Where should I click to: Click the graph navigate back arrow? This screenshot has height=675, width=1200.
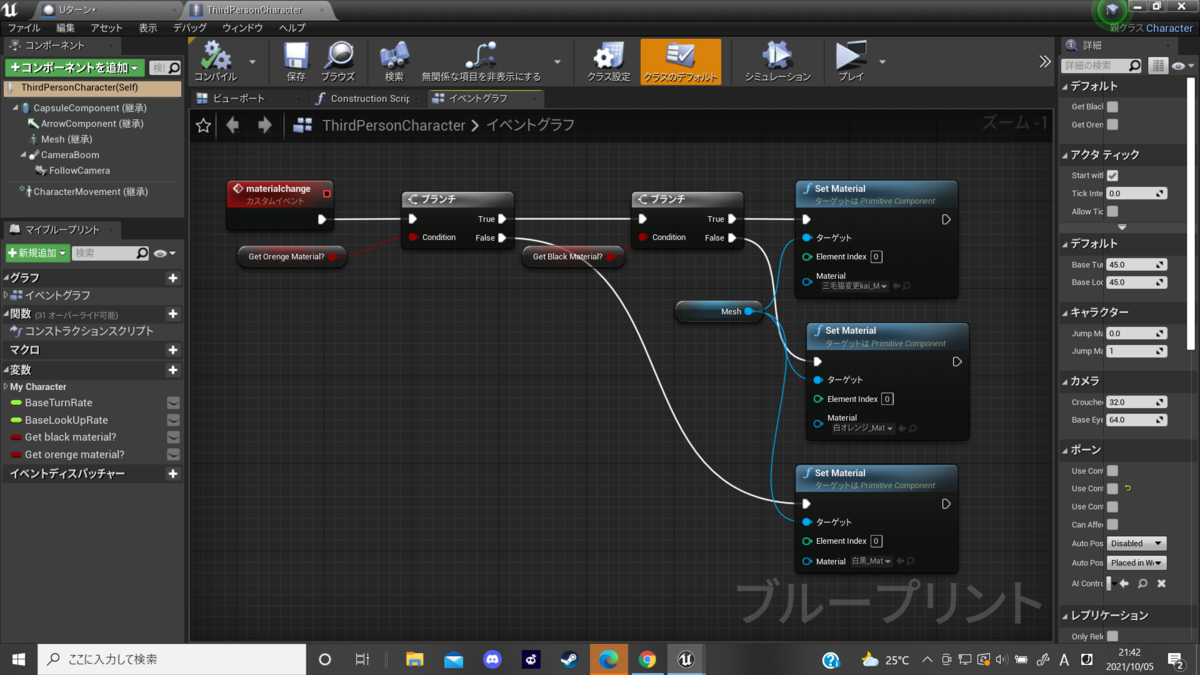pos(233,125)
